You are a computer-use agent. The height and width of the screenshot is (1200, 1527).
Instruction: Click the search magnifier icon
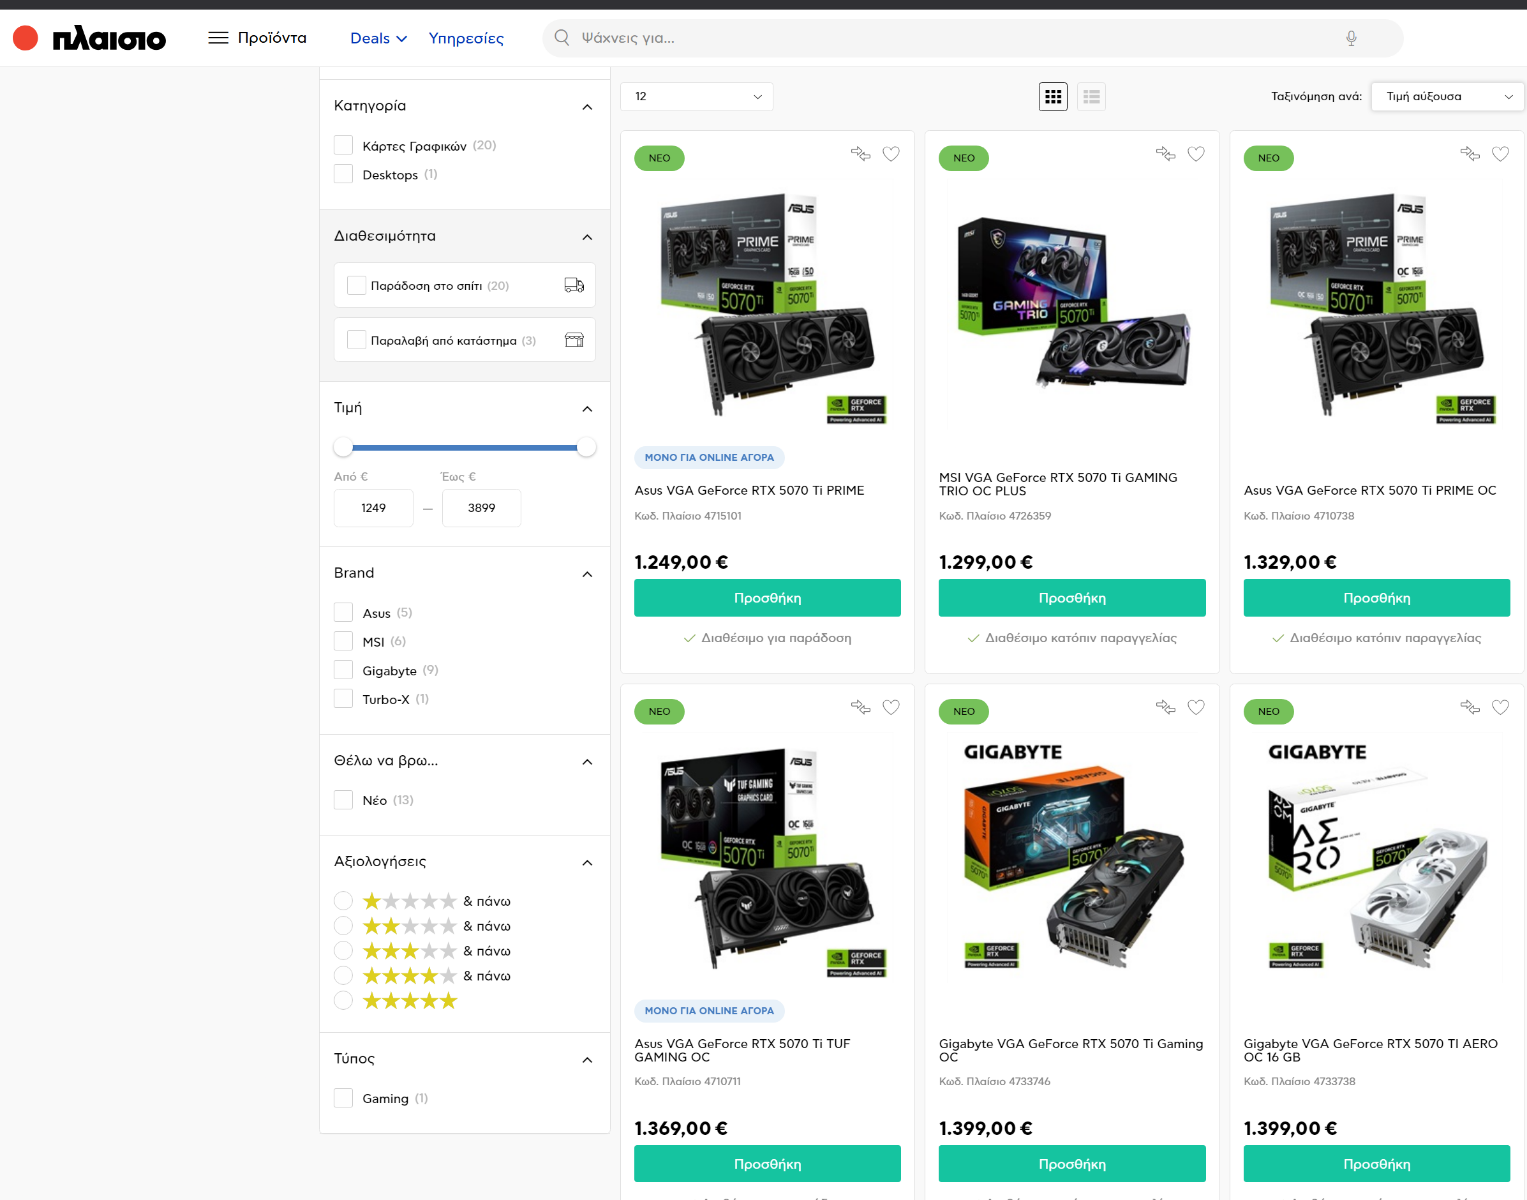point(562,37)
